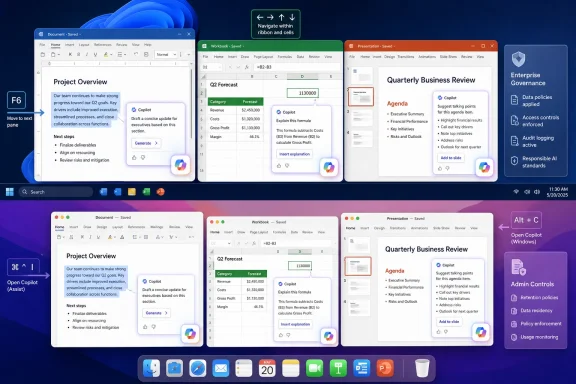Click Generate button in Windows Word Copilot card
576x384 pixels.
[x=146, y=143]
